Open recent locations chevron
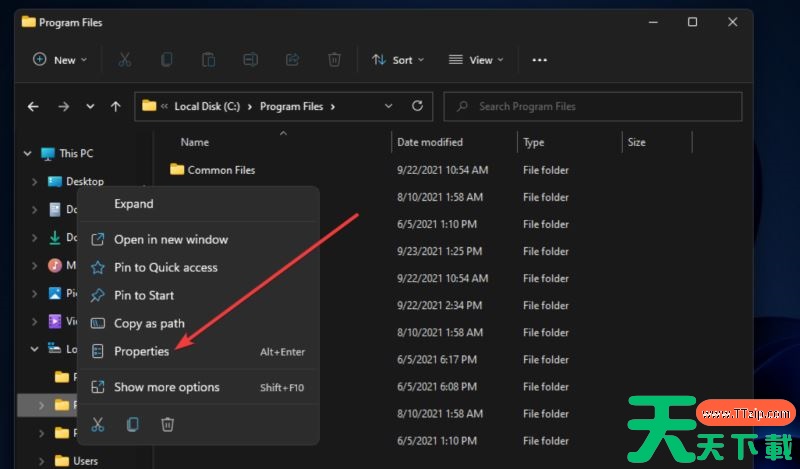Image resolution: width=800 pixels, height=469 pixels. [90, 107]
